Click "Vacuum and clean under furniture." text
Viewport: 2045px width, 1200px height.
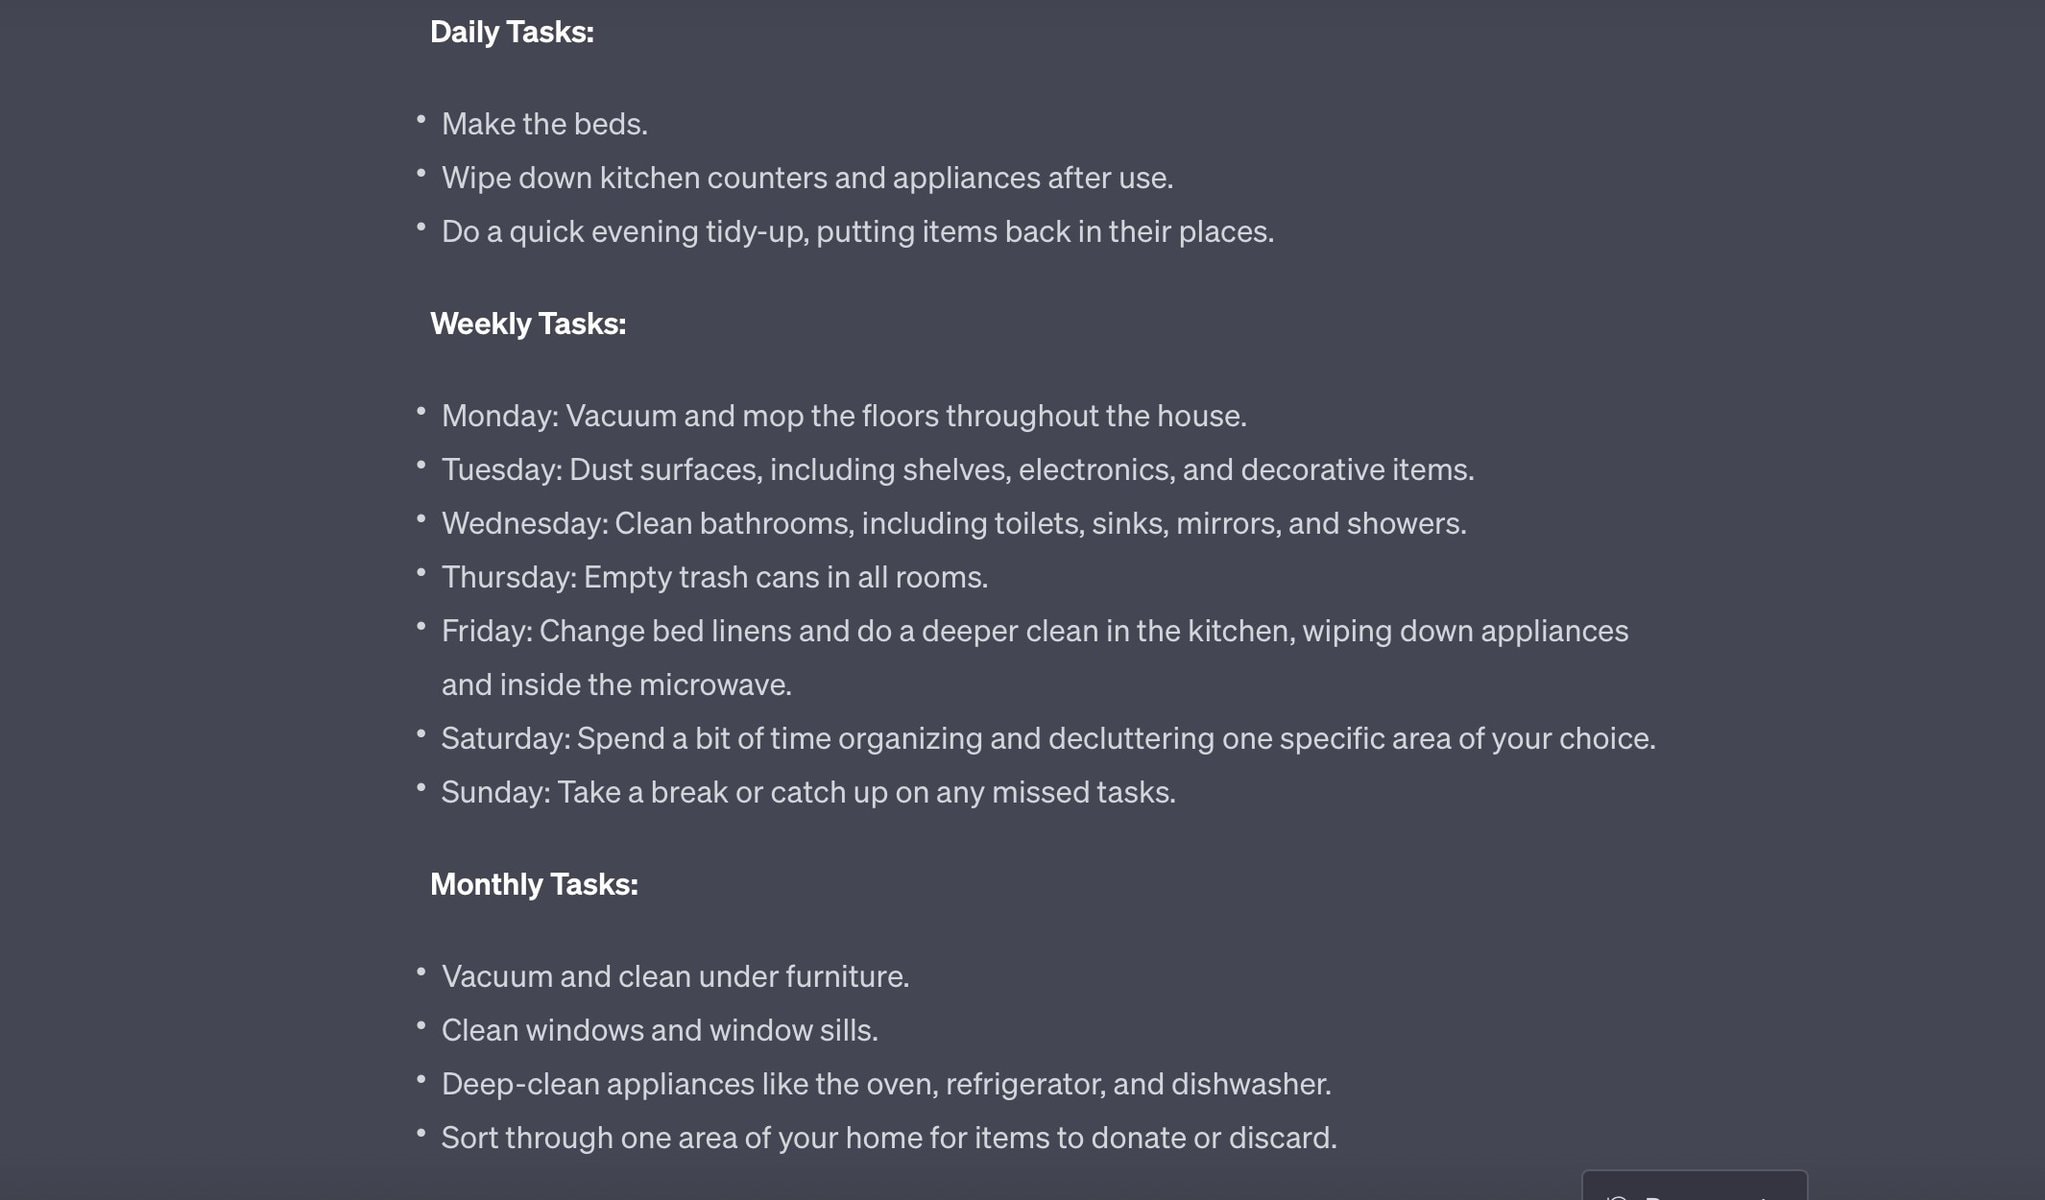pos(675,977)
